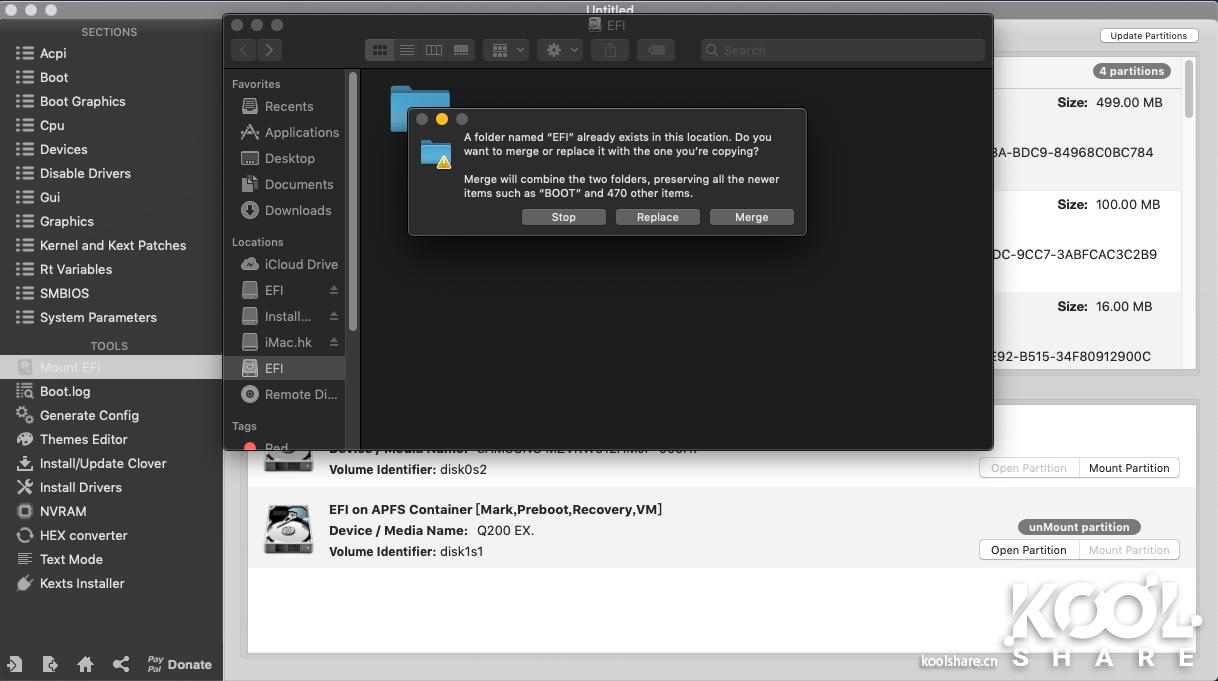Click the export configuration icon
The height and width of the screenshot is (681, 1218).
(x=50, y=664)
